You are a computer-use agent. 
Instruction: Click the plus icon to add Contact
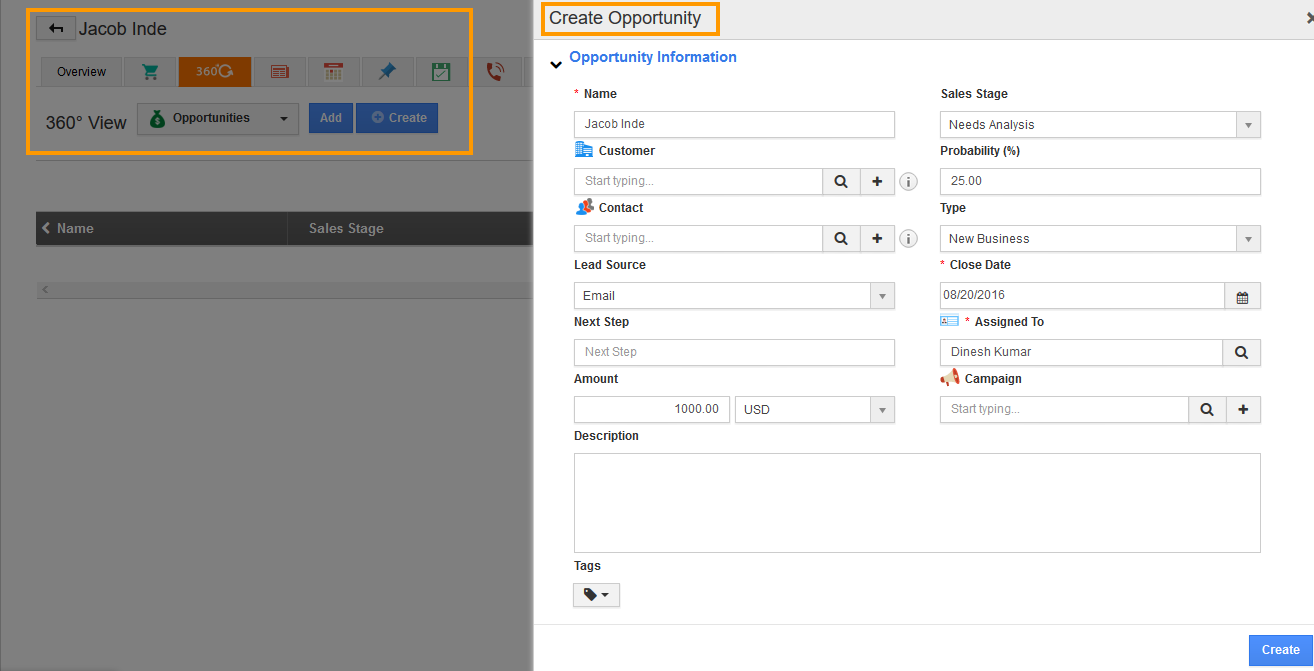[877, 238]
